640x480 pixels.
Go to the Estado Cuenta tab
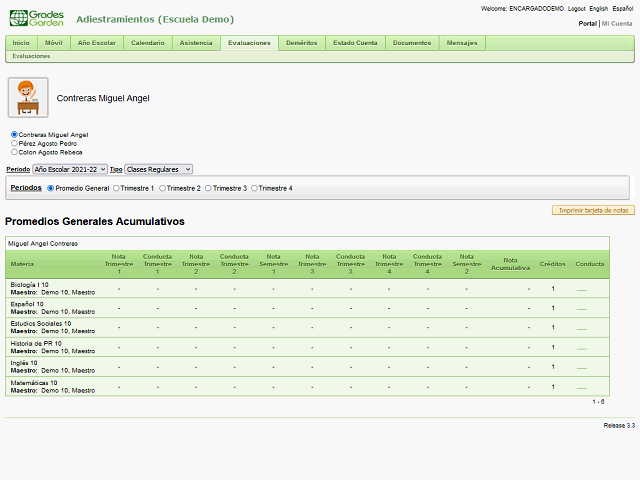tap(355, 43)
